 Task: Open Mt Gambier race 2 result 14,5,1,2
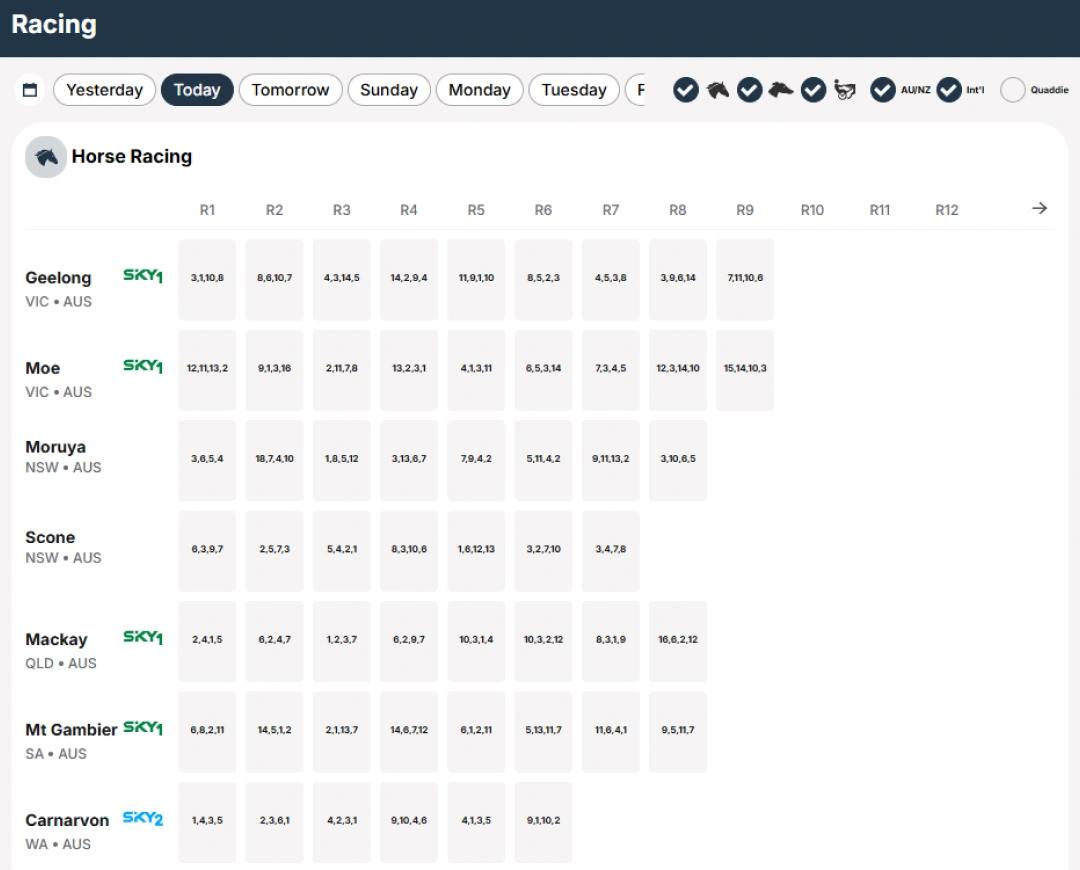275,732
